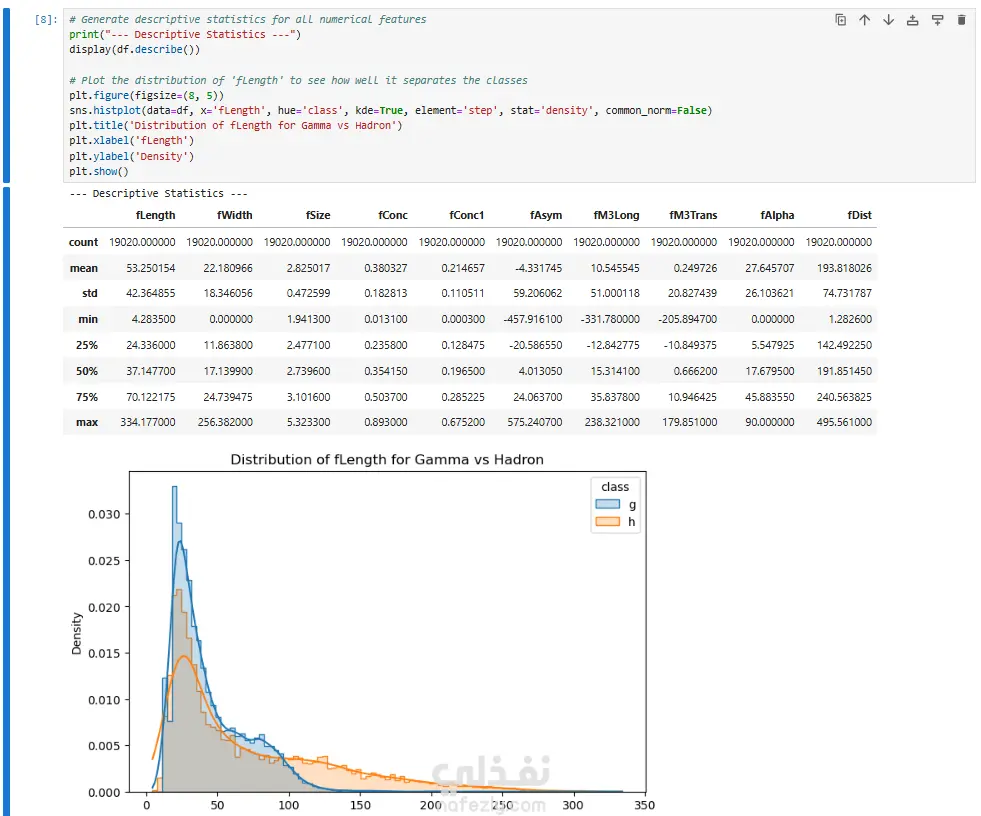The width and height of the screenshot is (981, 816).
Task: Click the display(df.describe()) code line
Action: [135, 49]
